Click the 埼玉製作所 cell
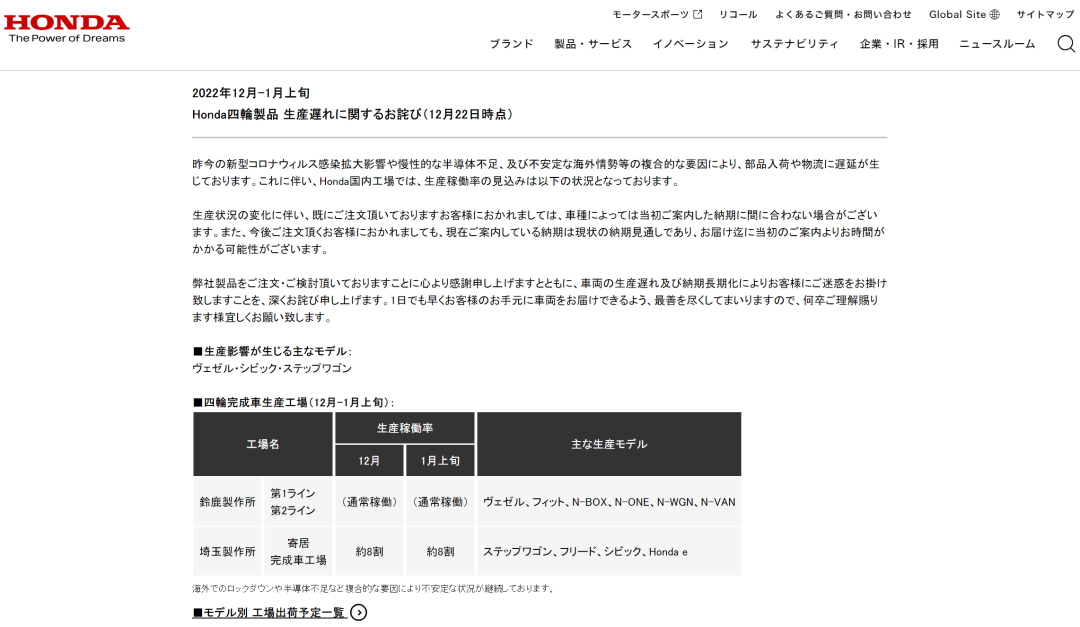Viewport: 1080px width, 627px height. (x=228, y=552)
